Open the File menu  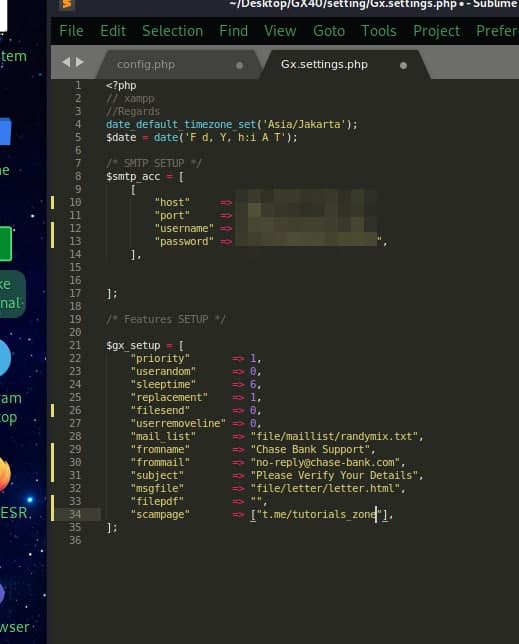point(71,31)
